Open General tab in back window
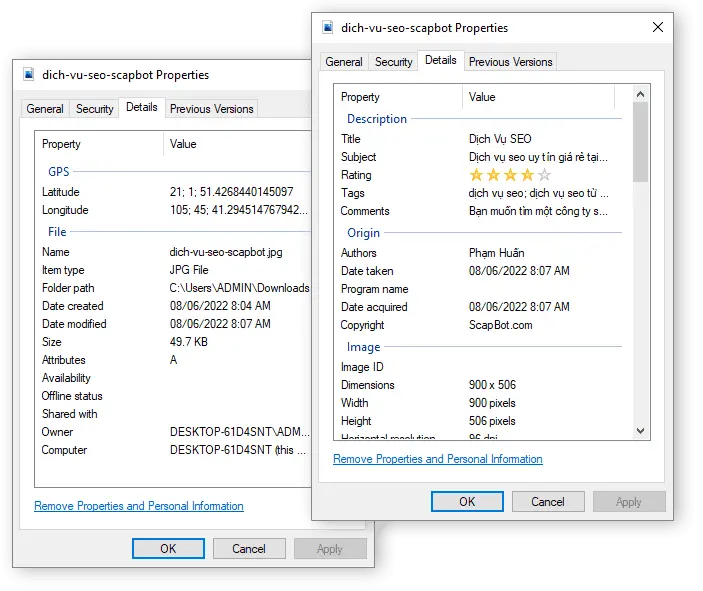The image size is (703, 591). point(45,109)
